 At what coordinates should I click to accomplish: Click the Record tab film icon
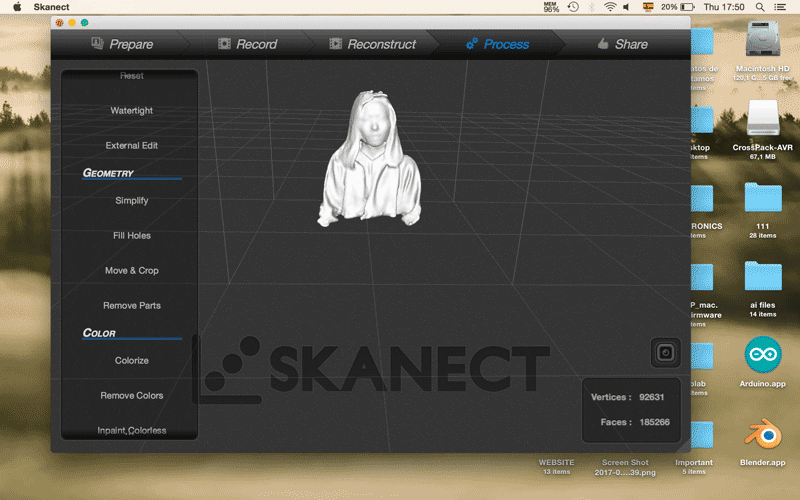tap(224, 44)
